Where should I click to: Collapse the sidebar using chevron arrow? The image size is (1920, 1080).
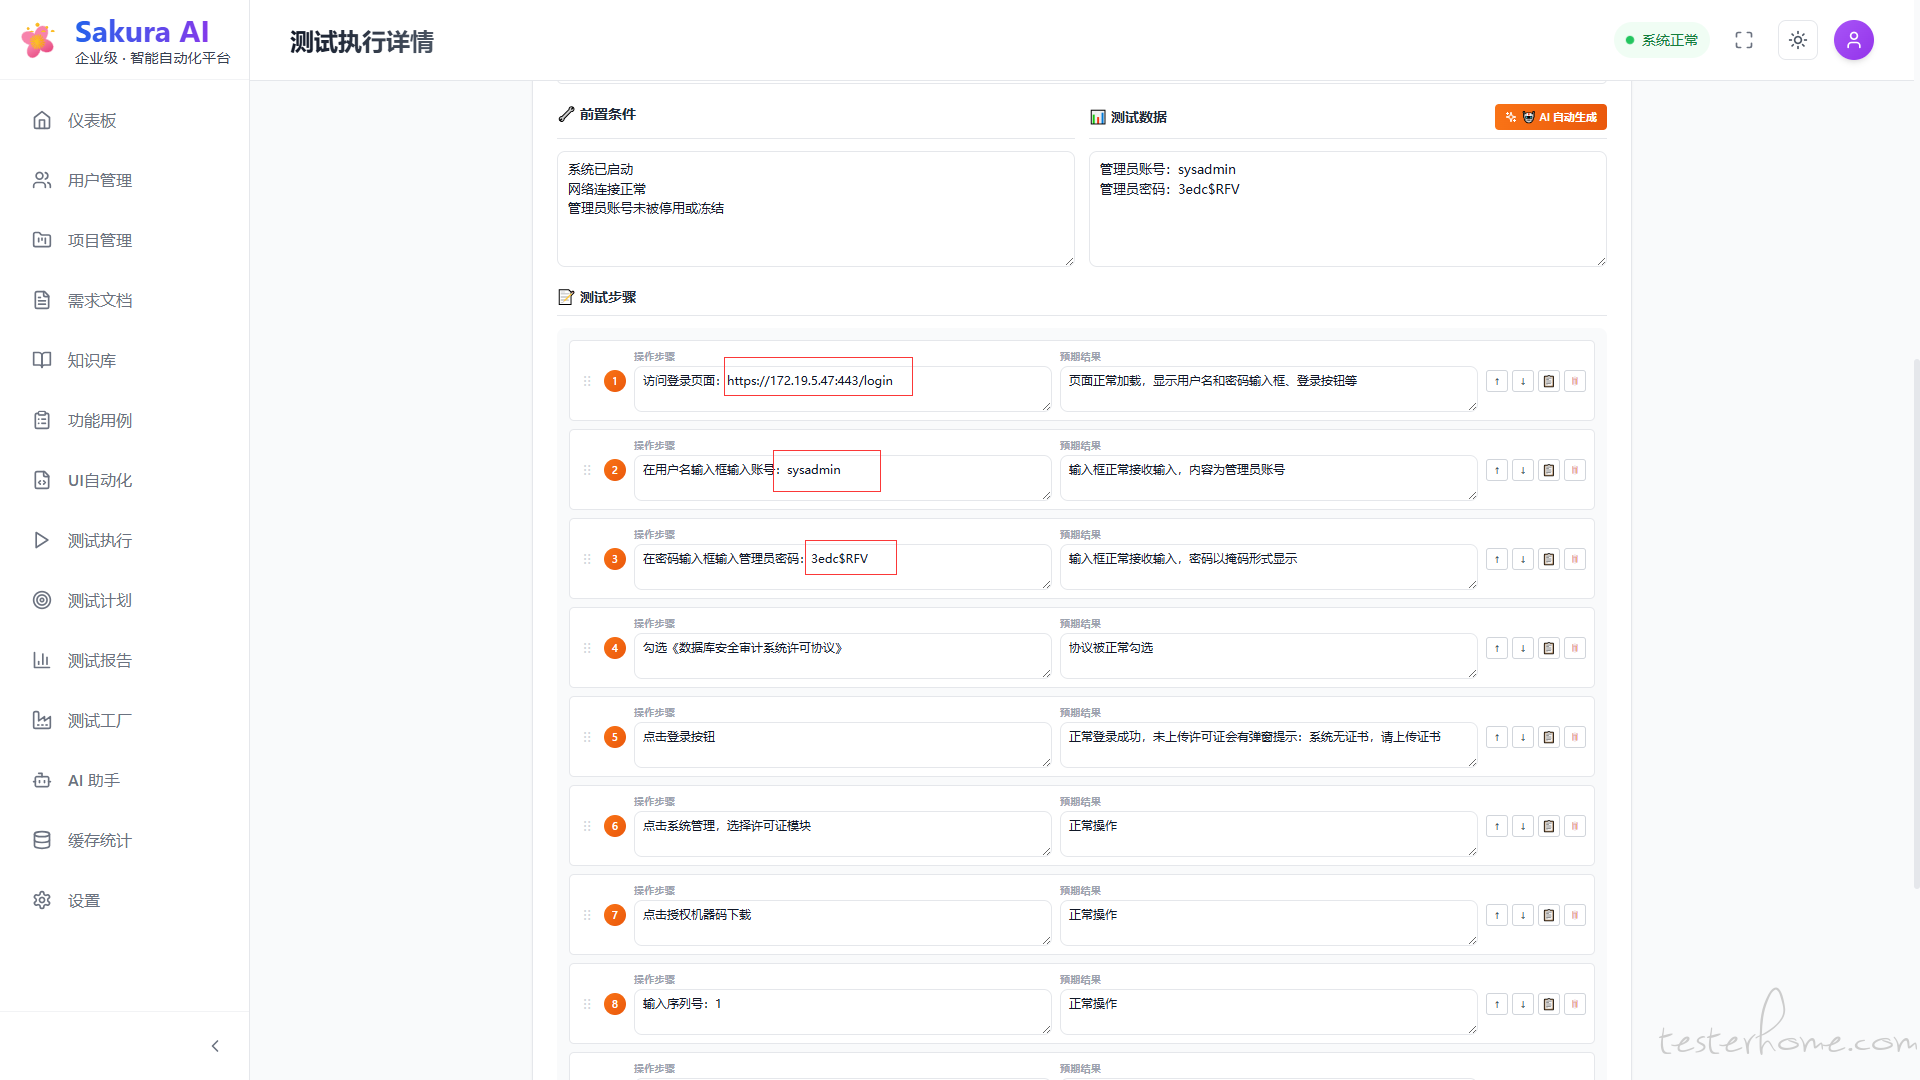tap(215, 1046)
